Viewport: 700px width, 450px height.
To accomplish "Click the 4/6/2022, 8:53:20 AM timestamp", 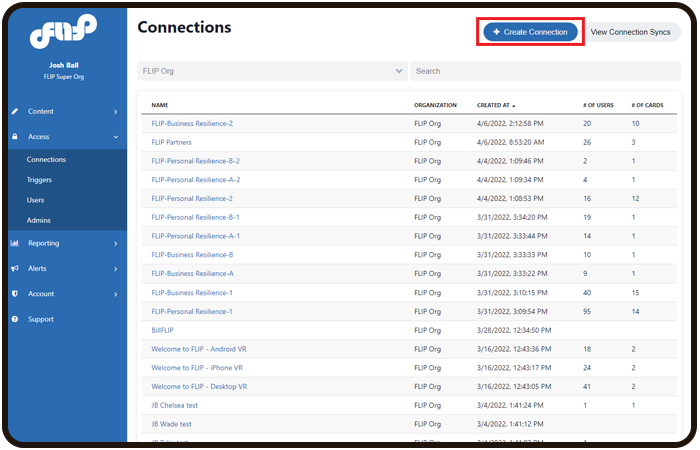I will tap(511, 142).
